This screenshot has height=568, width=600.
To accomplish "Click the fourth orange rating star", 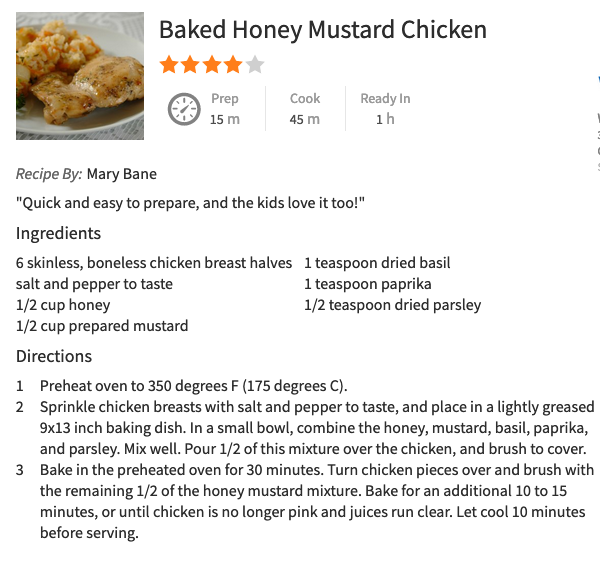I will [233, 64].
